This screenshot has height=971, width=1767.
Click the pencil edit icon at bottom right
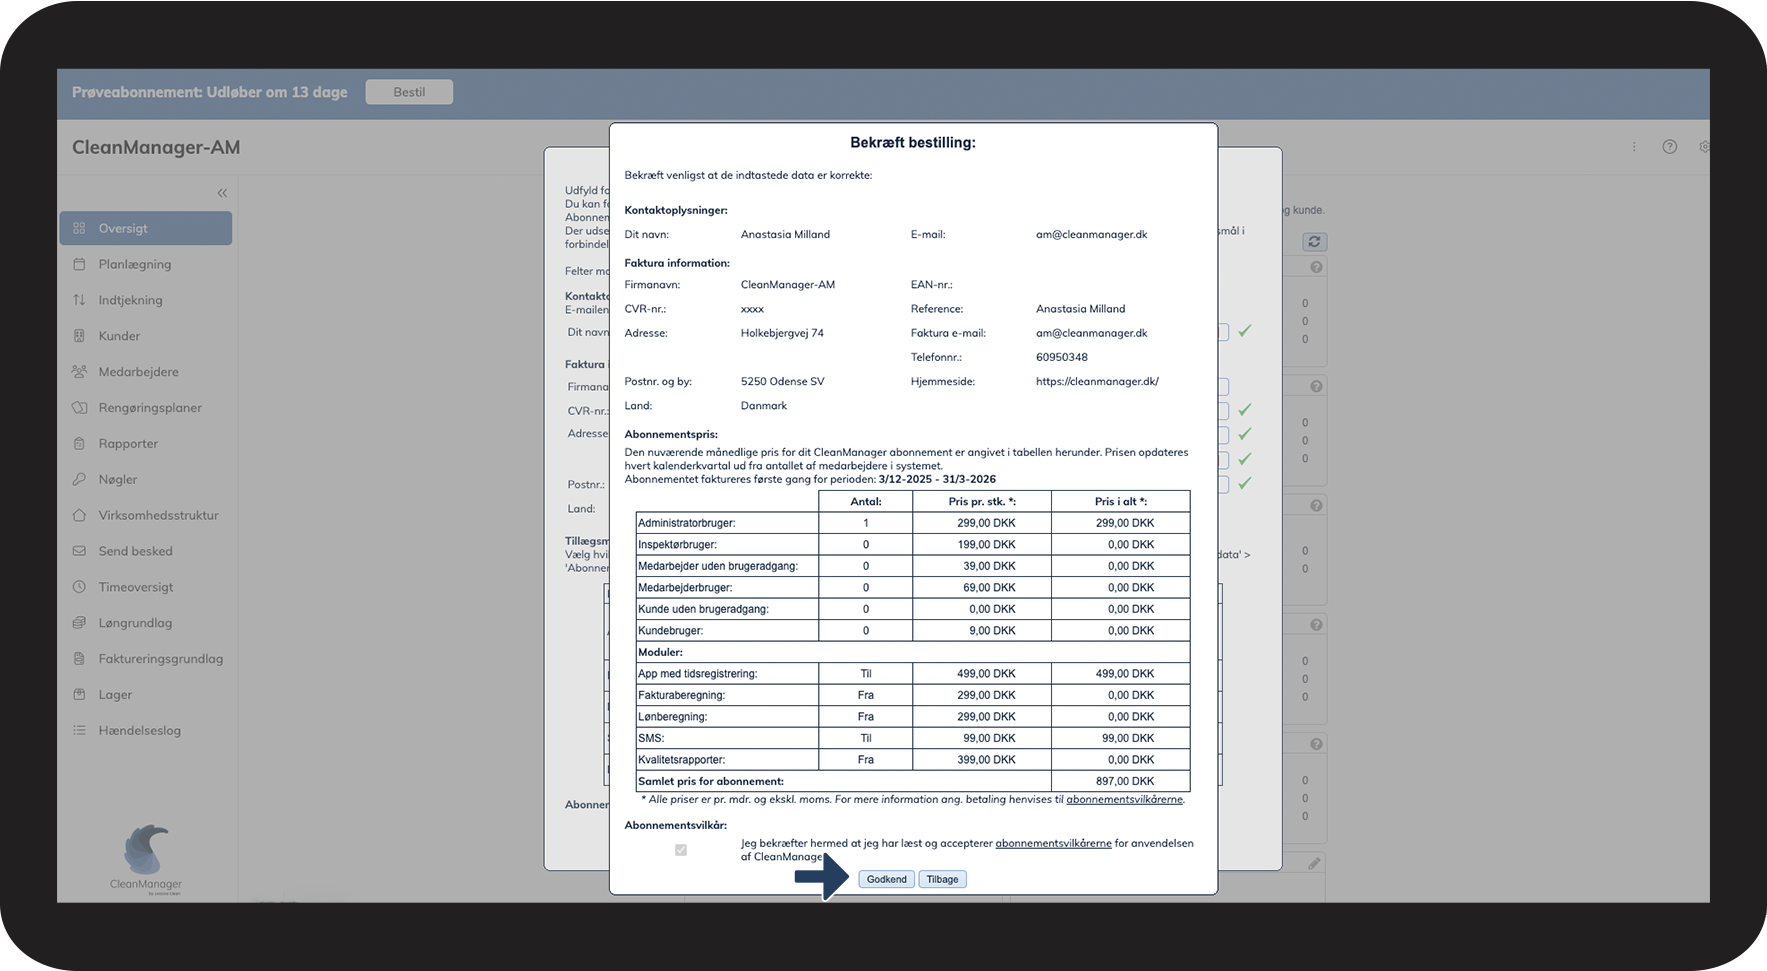1314,863
